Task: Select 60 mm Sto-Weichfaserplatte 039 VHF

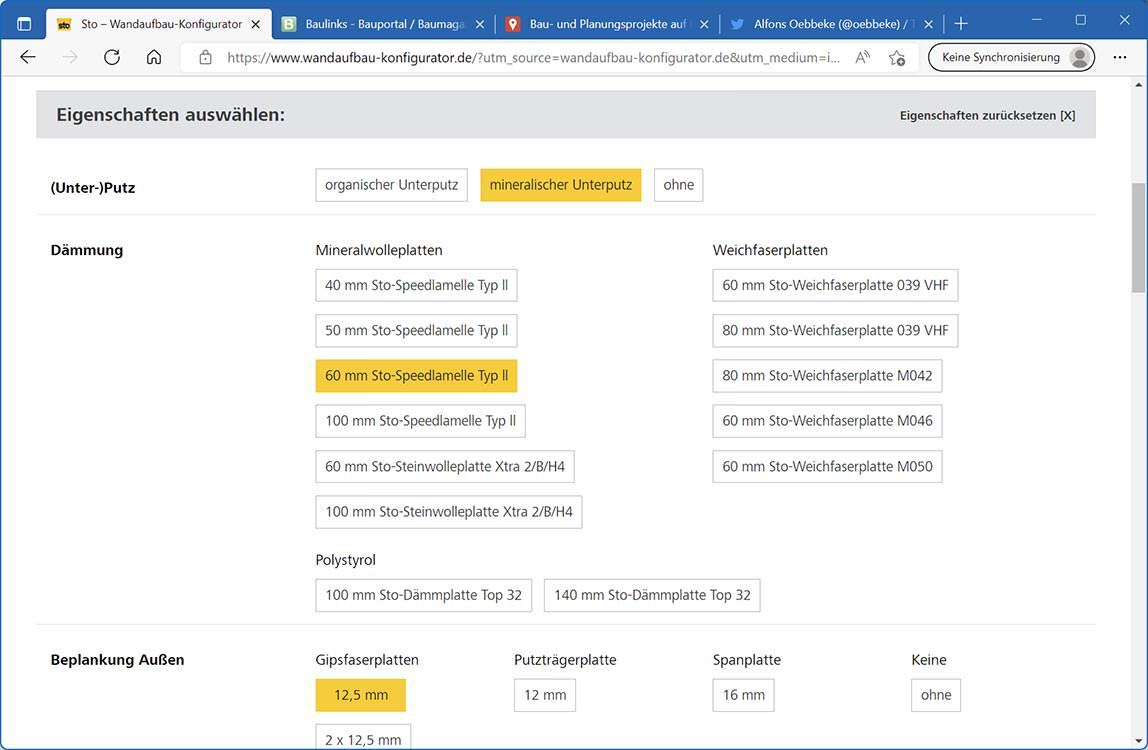Action: pyautogui.click(x=835, y=285)
